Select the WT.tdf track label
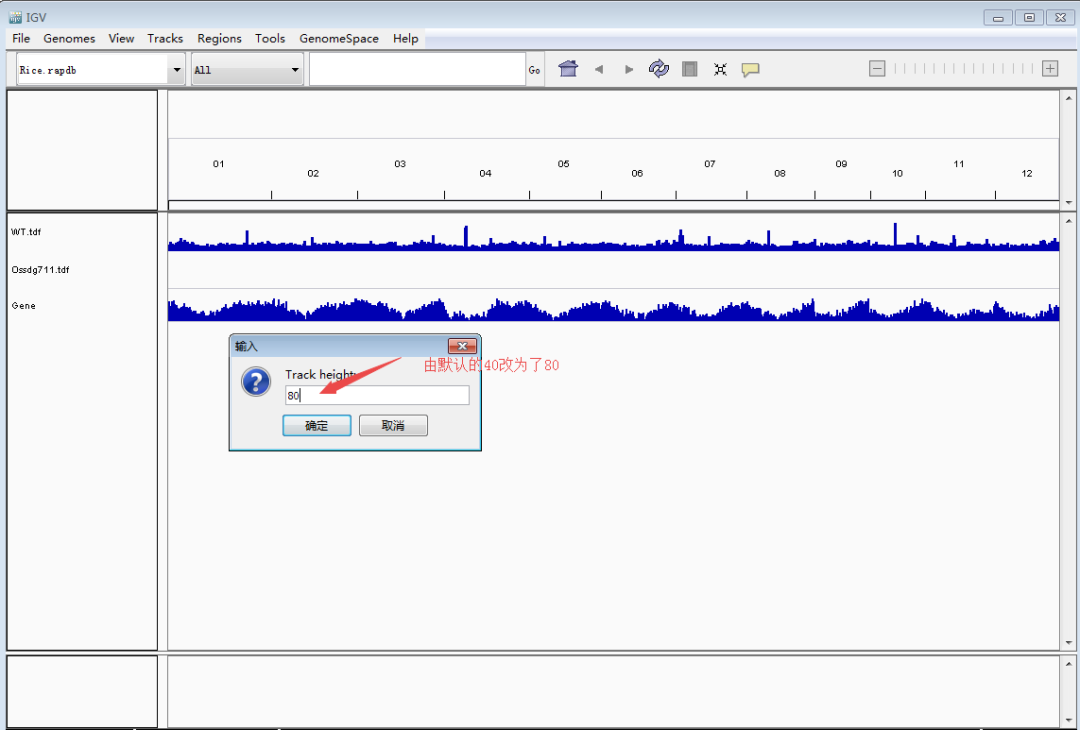 click(27, 231)
